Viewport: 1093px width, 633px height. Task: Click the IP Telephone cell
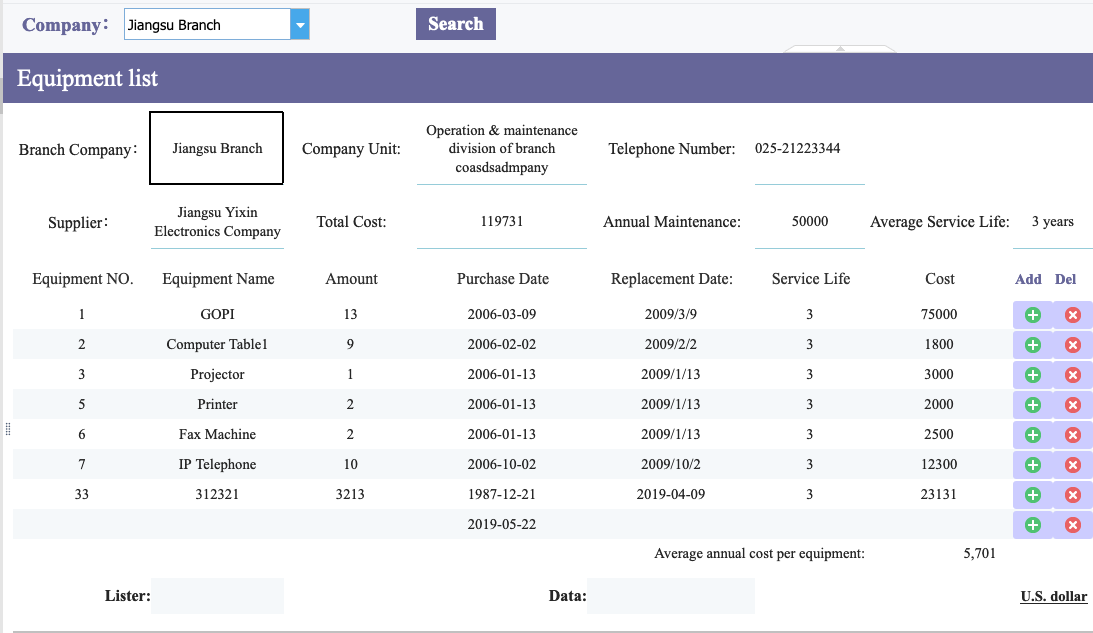pos(217,464)
